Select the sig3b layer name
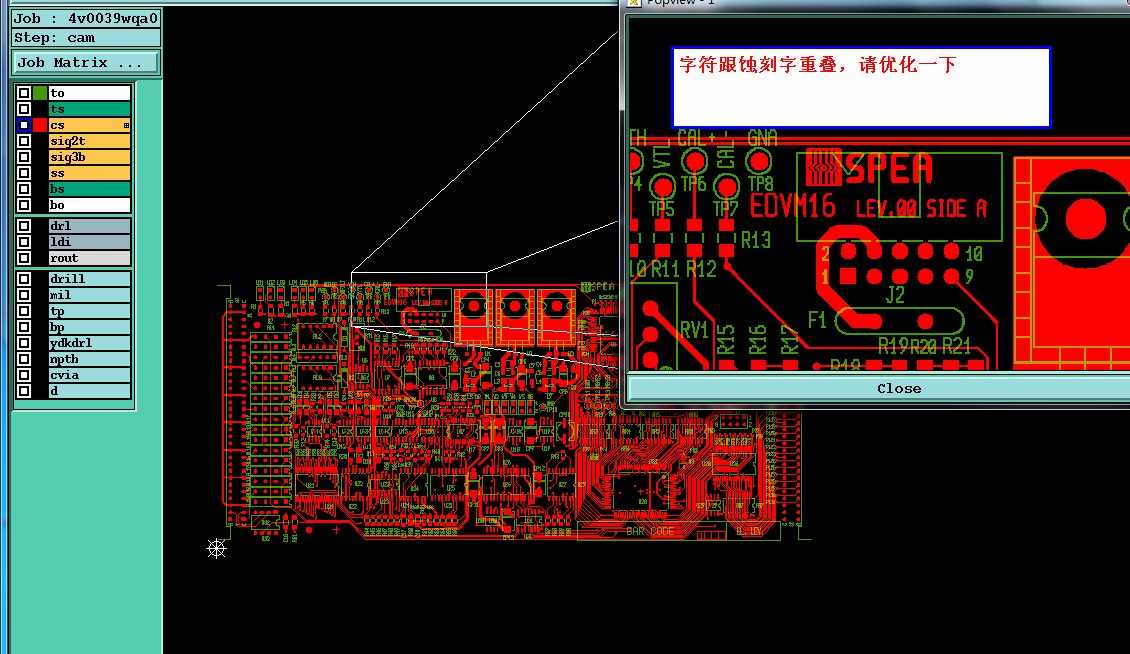This screenshot has height=654, width=1130. (x=89, y=157)
